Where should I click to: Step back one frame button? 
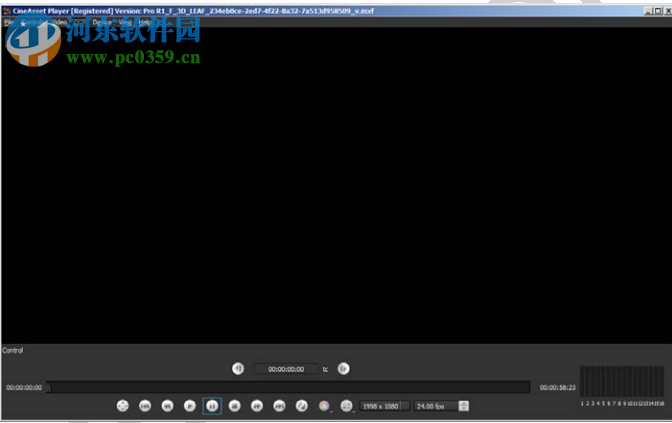pos(238,369)
